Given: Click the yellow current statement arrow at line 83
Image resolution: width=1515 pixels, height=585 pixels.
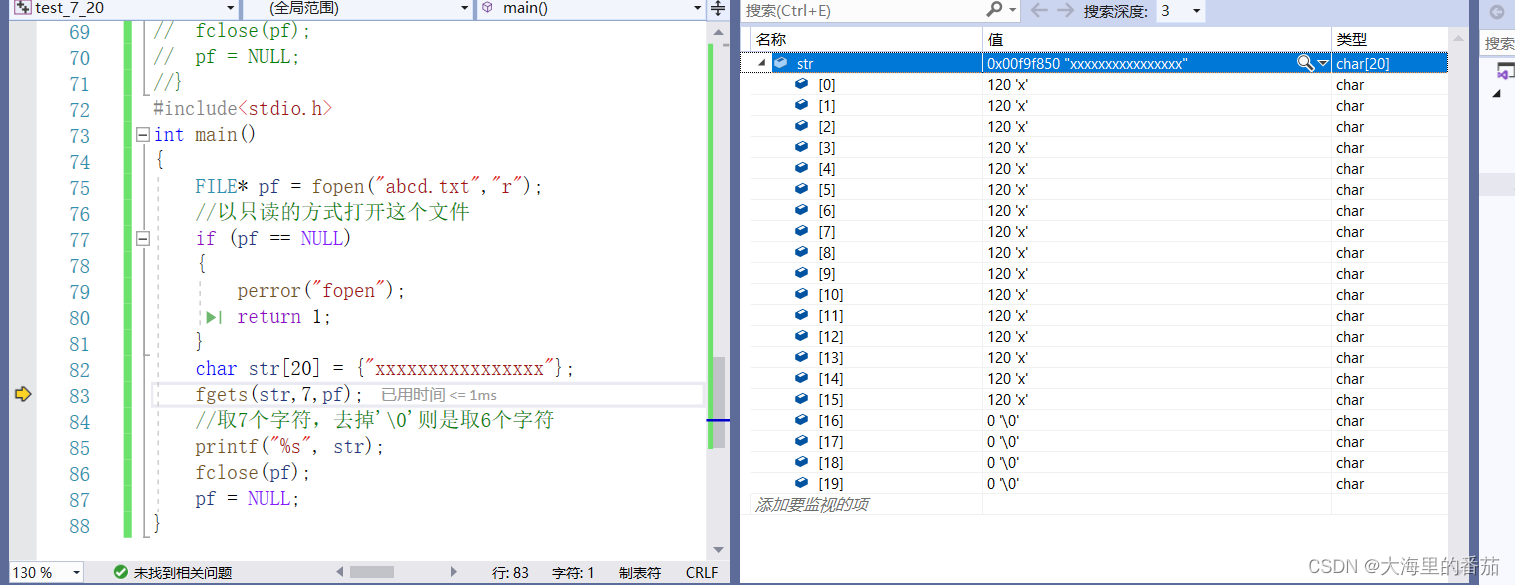Looking at the screenshot, I should coord(23,394).
